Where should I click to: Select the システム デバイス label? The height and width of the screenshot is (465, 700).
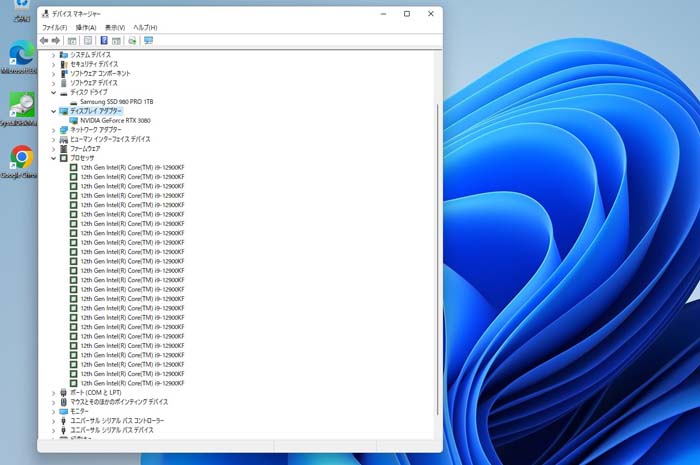90,55
